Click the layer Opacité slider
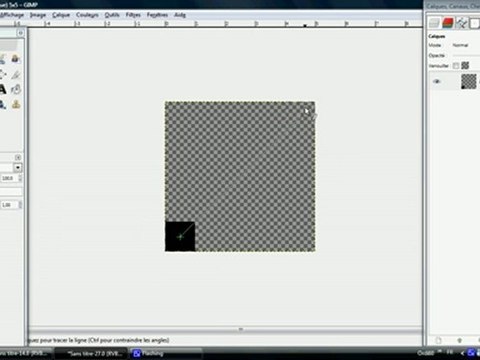480x360 pixels. pos(466,55)
